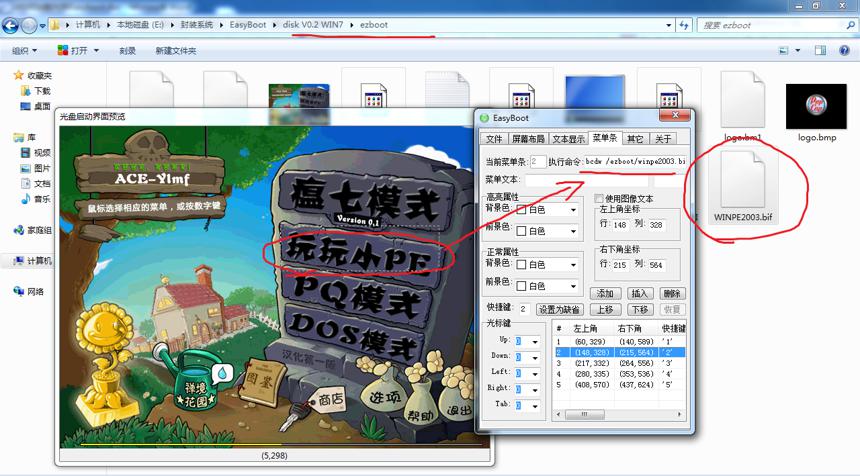Click the 设置为缺省 button
This screenshot has width=860, height=476.
point(559,309)
